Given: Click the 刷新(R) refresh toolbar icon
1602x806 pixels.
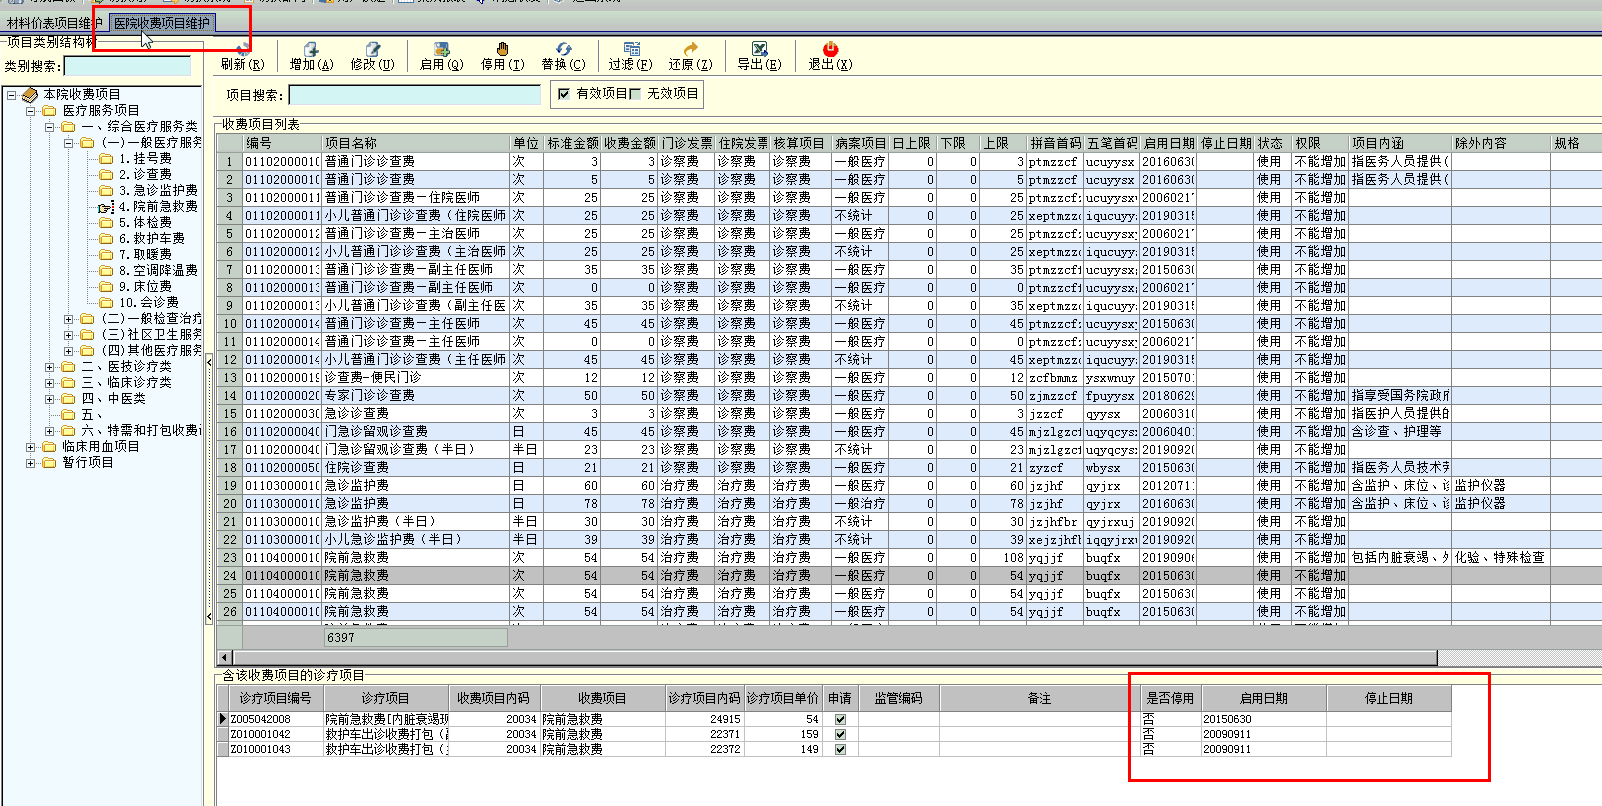Looking at the screenshot, I should (x=243, y=49).
